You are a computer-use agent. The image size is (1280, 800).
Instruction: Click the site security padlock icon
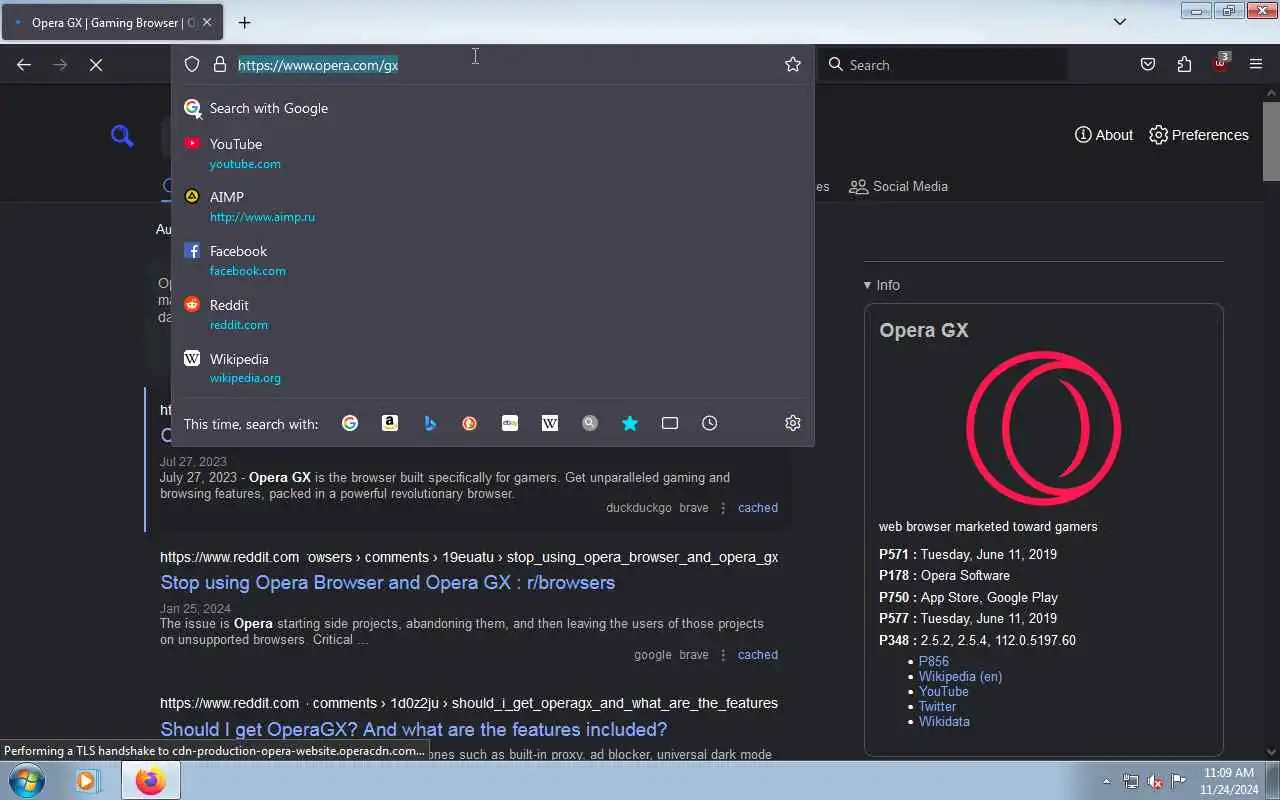tap(220, 64)
